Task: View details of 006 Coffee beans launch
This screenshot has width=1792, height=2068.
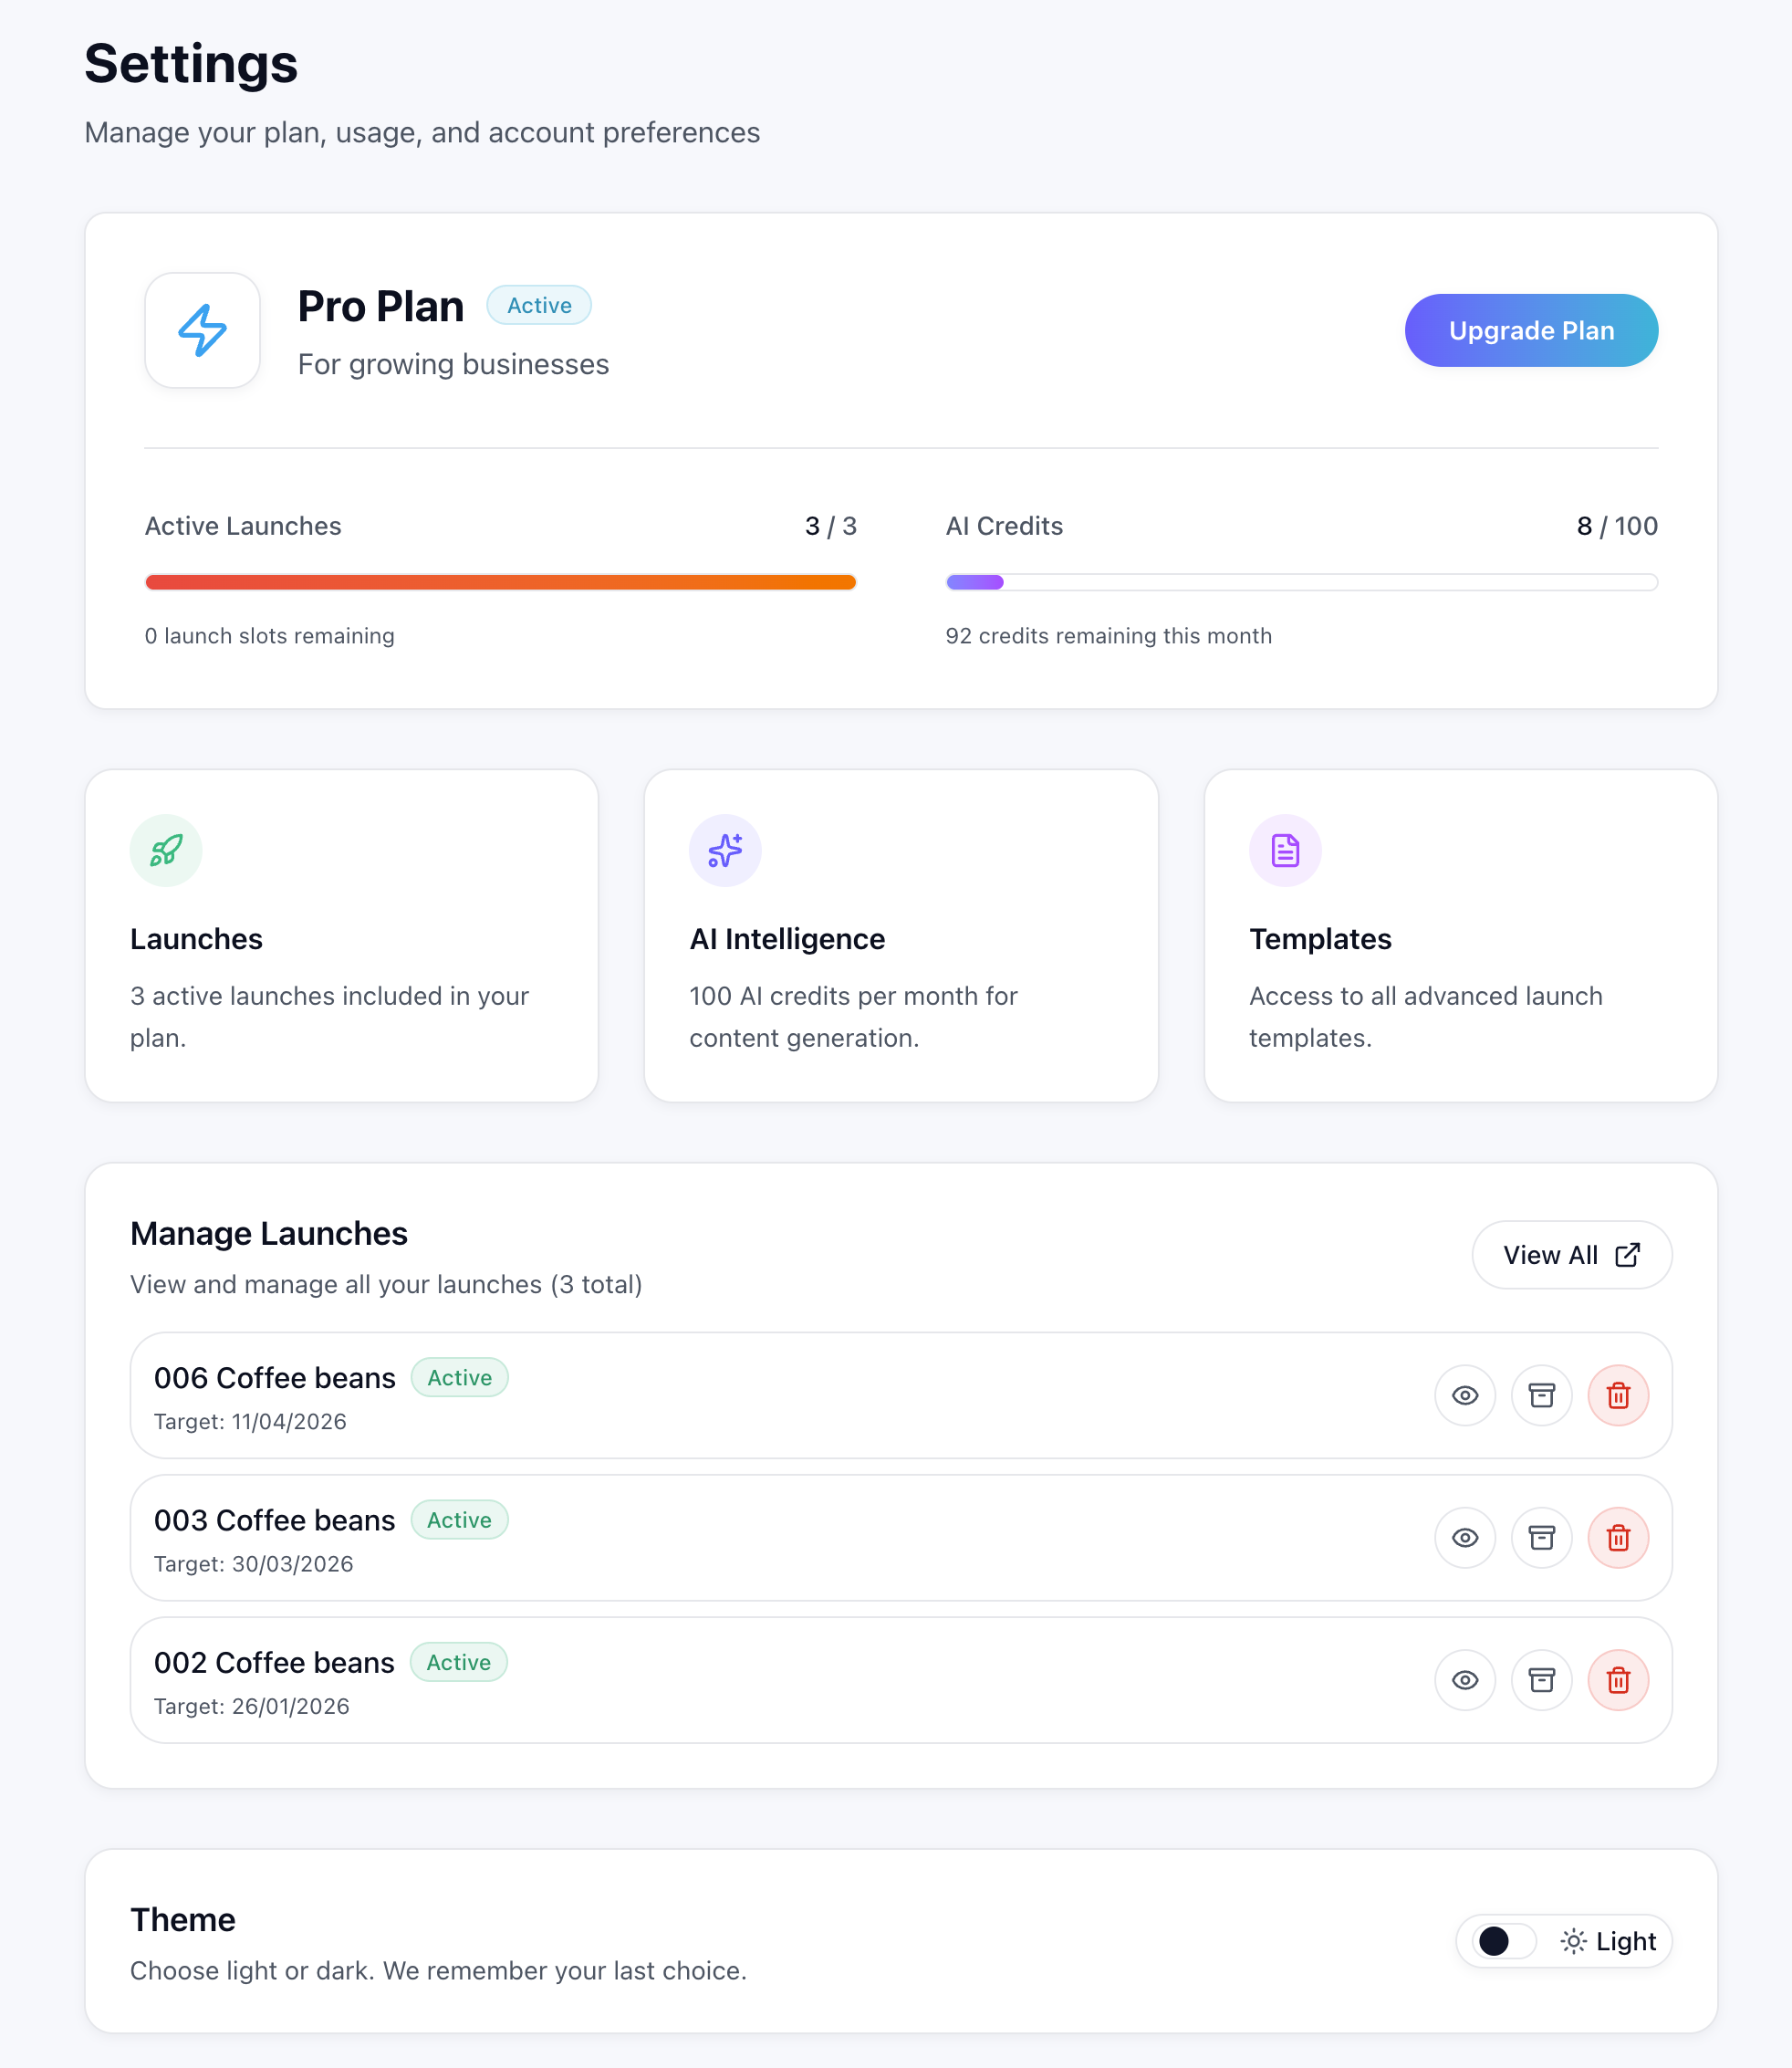Action: pyautogui.click(x=1464, y=1395)
